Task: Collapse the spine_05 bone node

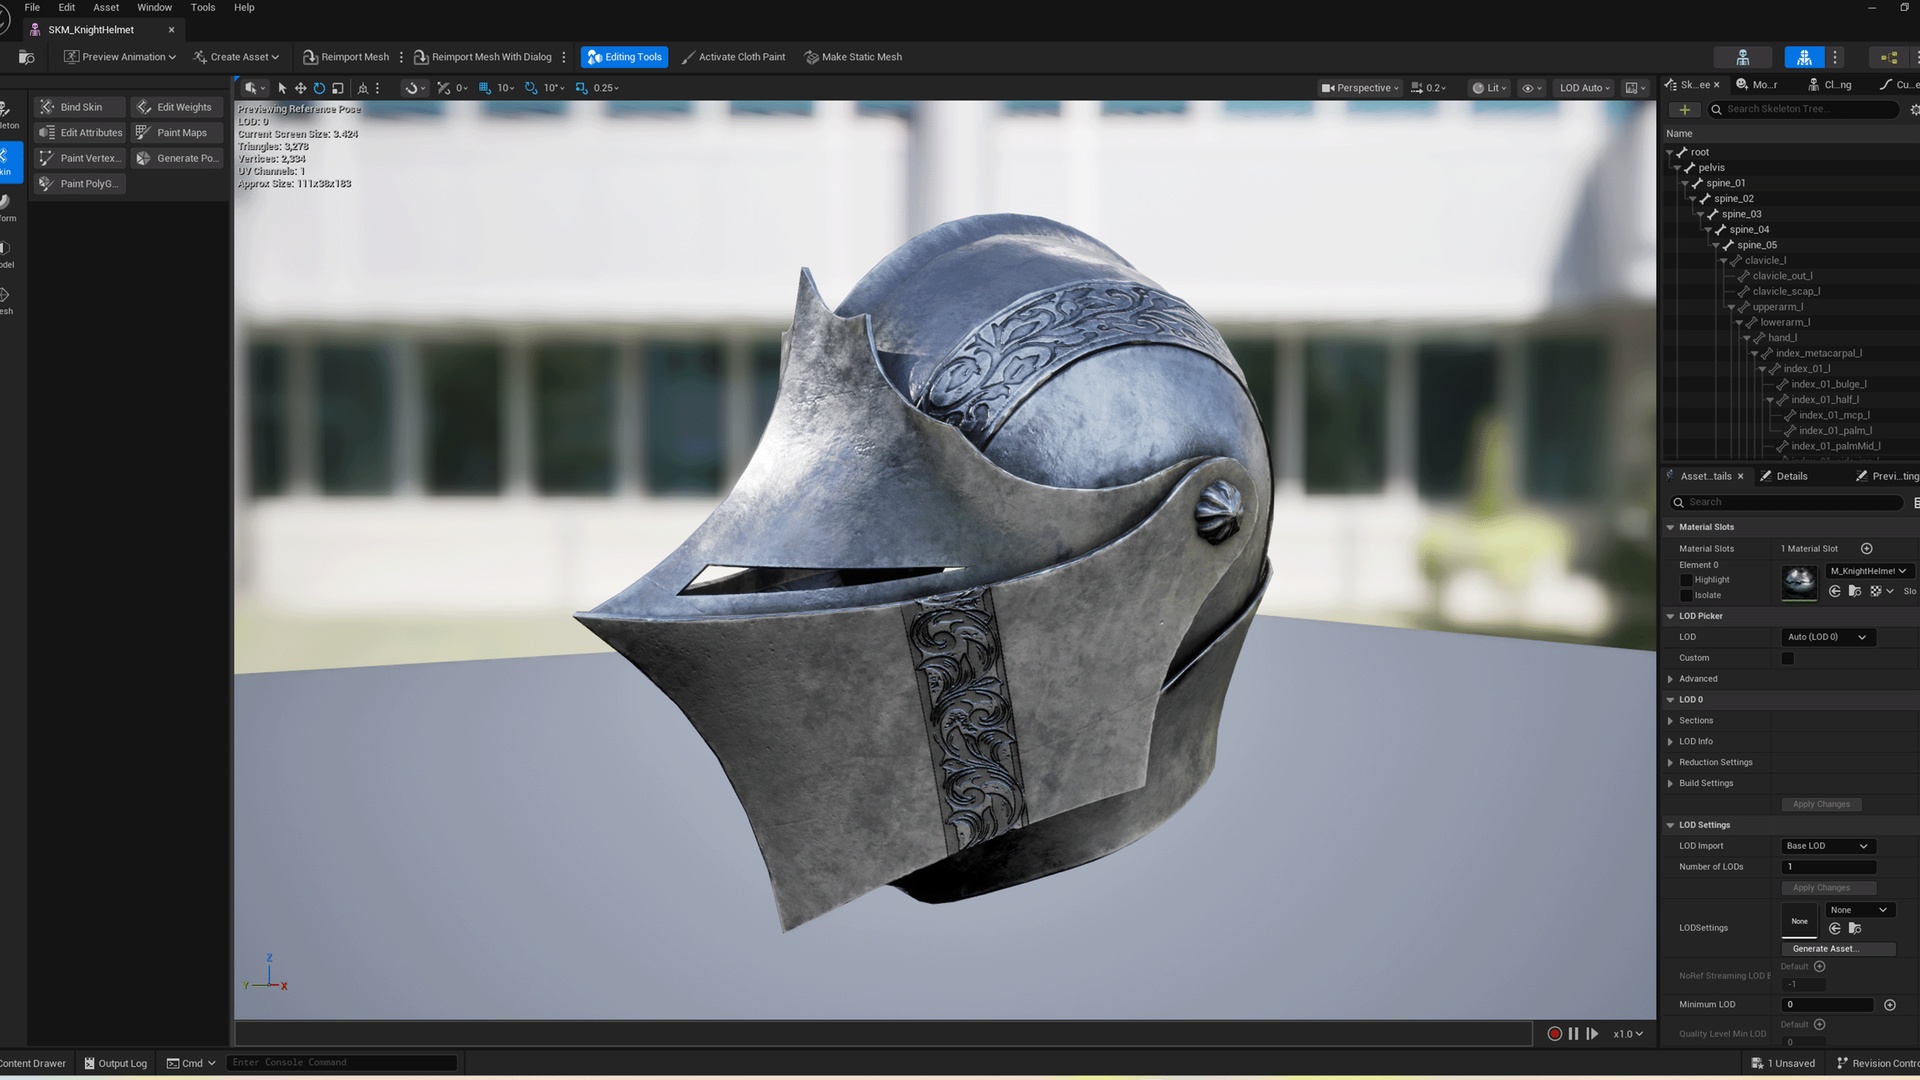Action: [1716, 245]
